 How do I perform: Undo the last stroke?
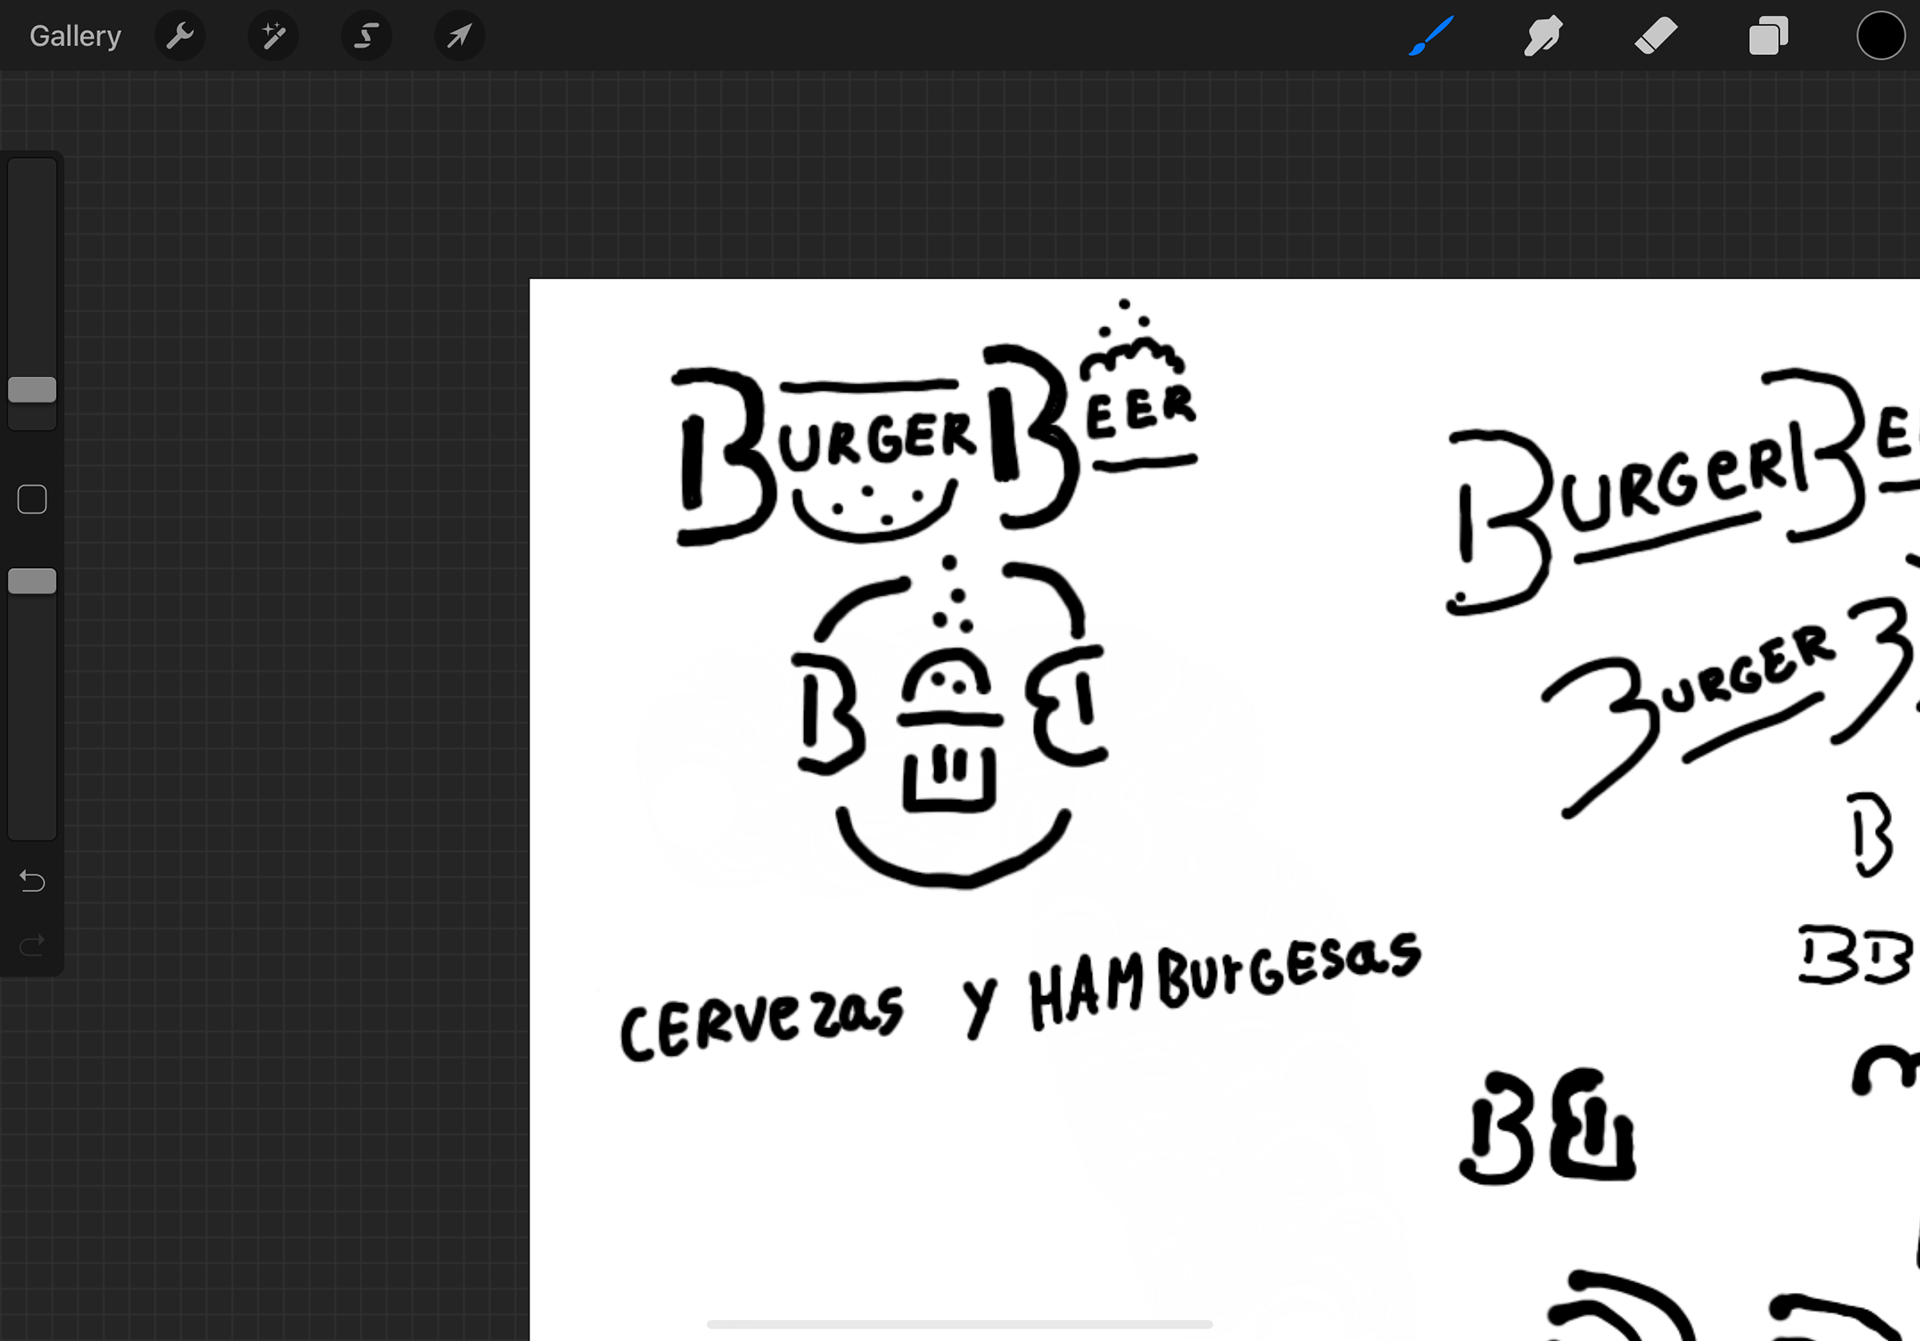[x=32, y=881]
